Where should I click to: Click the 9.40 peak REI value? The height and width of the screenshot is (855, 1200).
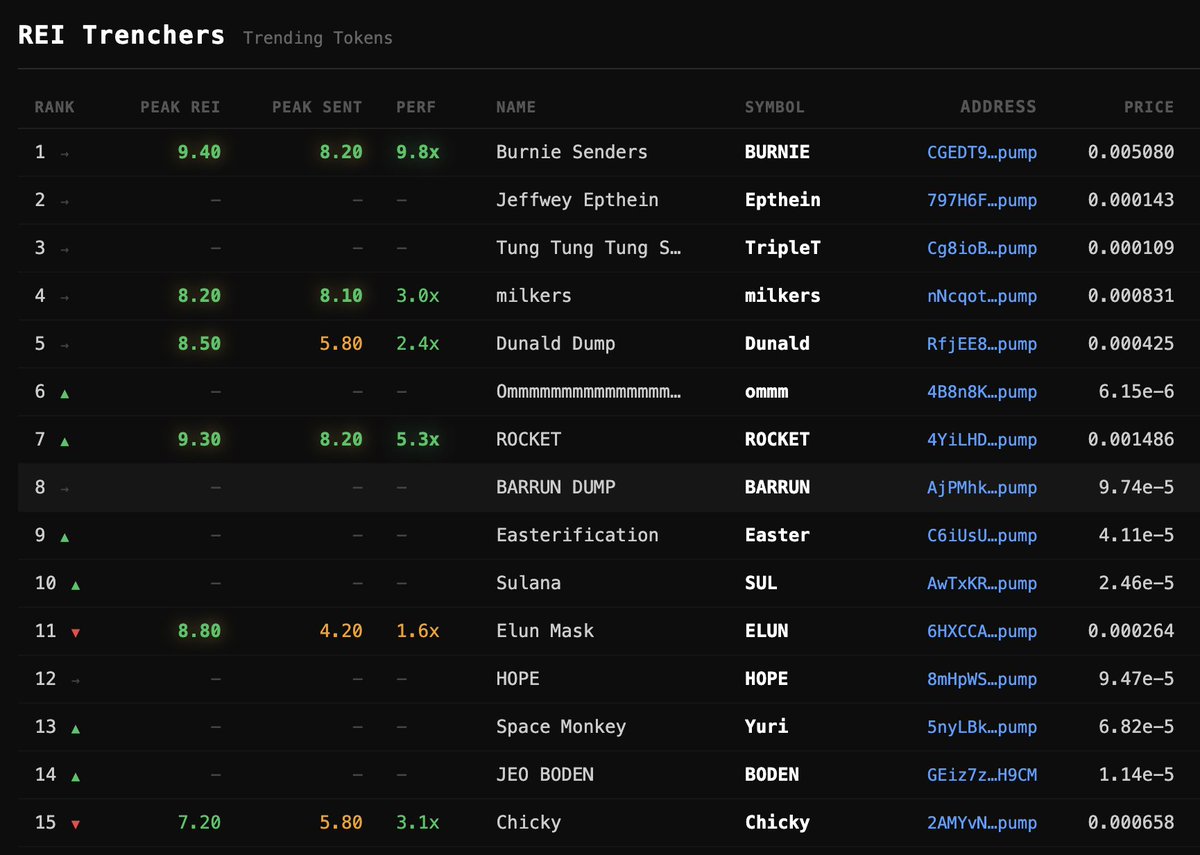(x=199, y=152)
